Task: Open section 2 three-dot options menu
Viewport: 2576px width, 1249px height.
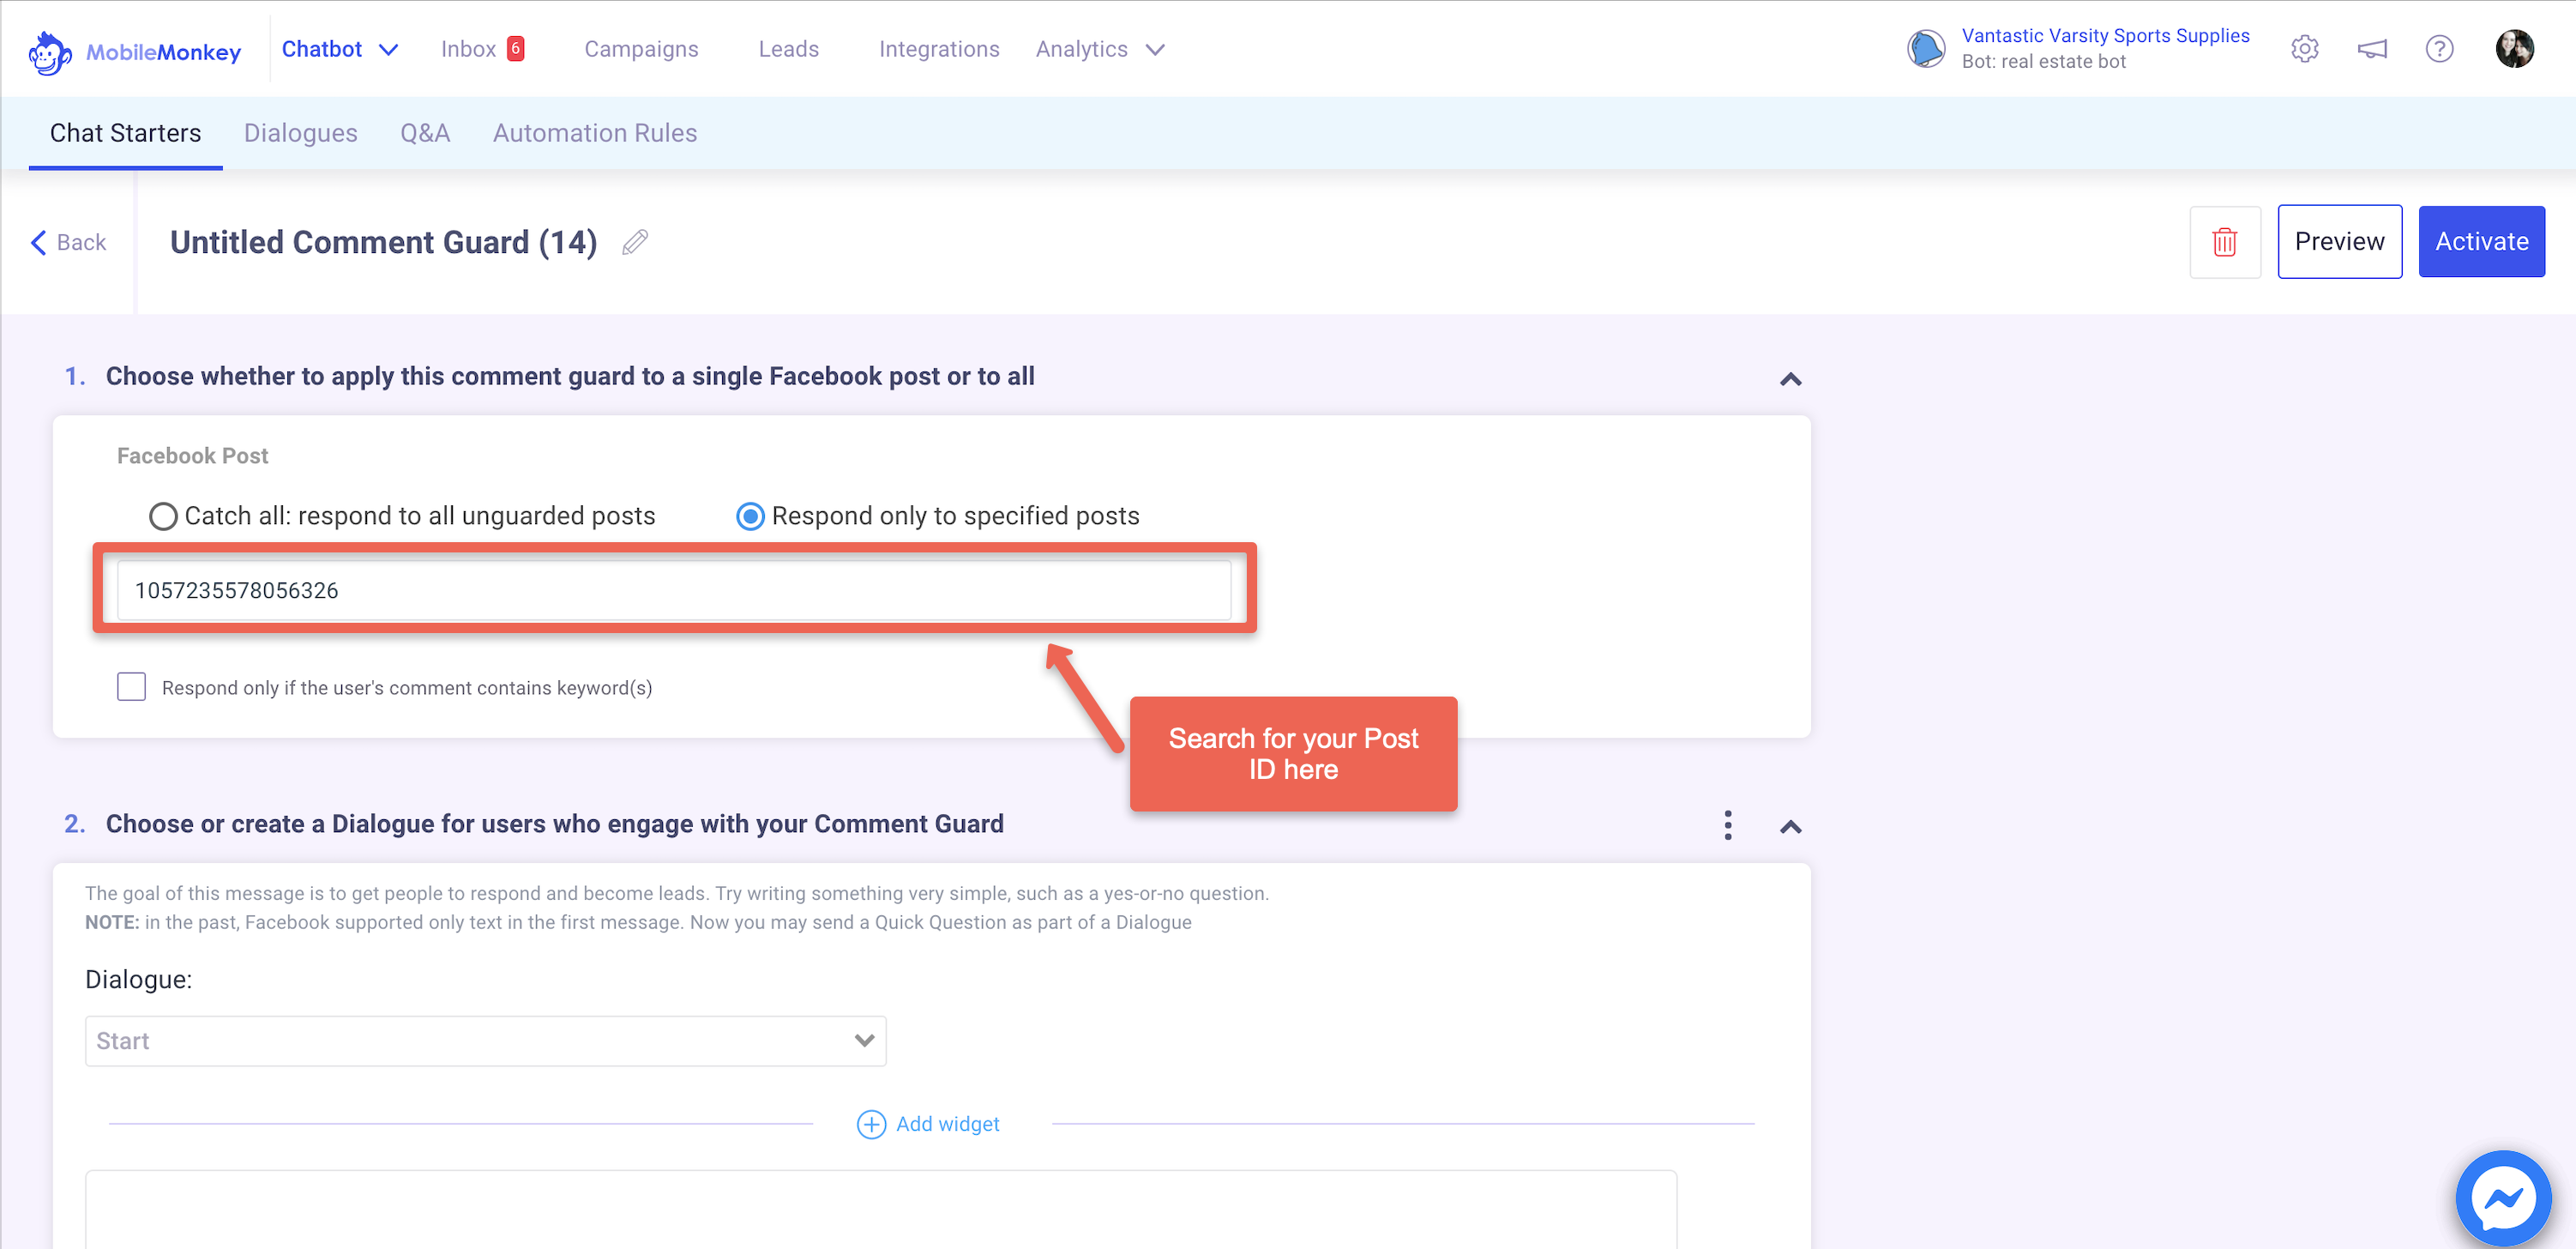Action: [x=1727, y=825]
